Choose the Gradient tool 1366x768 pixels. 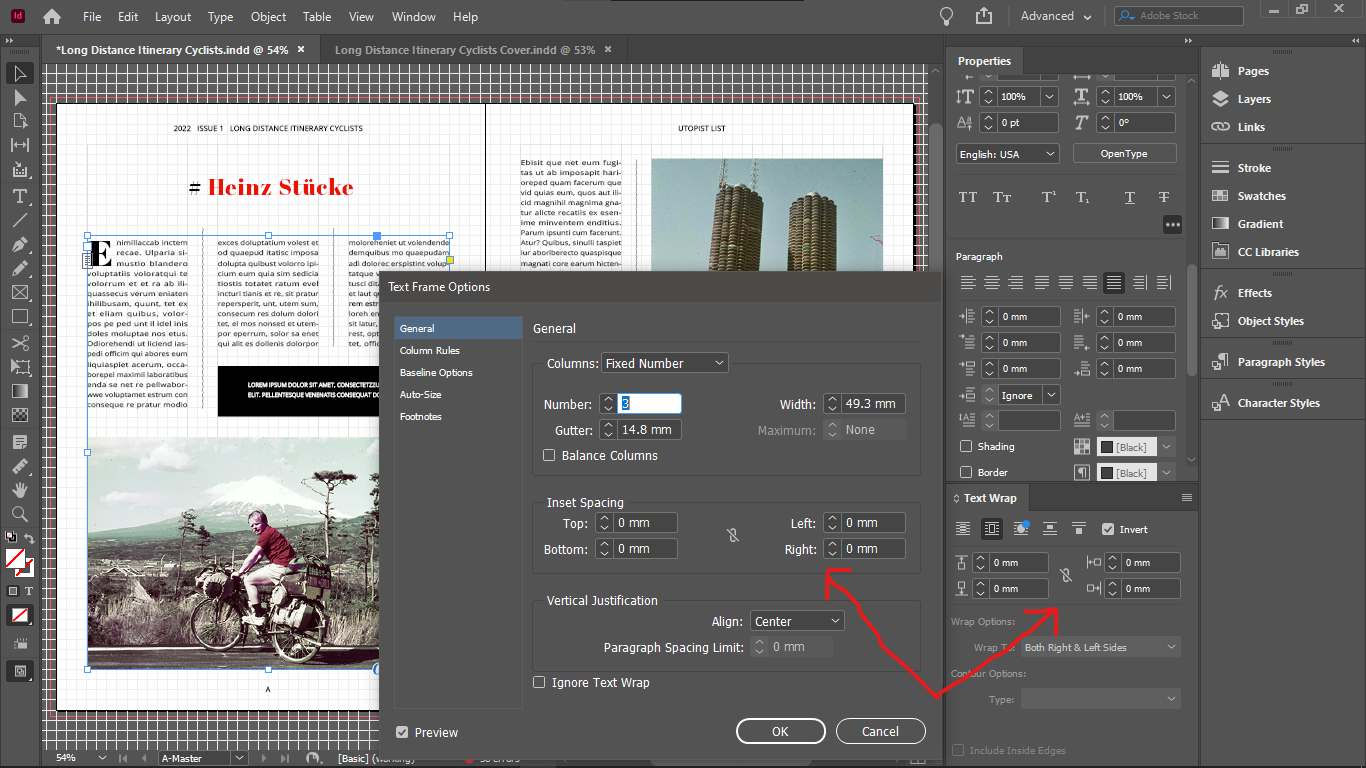(19, 390)
